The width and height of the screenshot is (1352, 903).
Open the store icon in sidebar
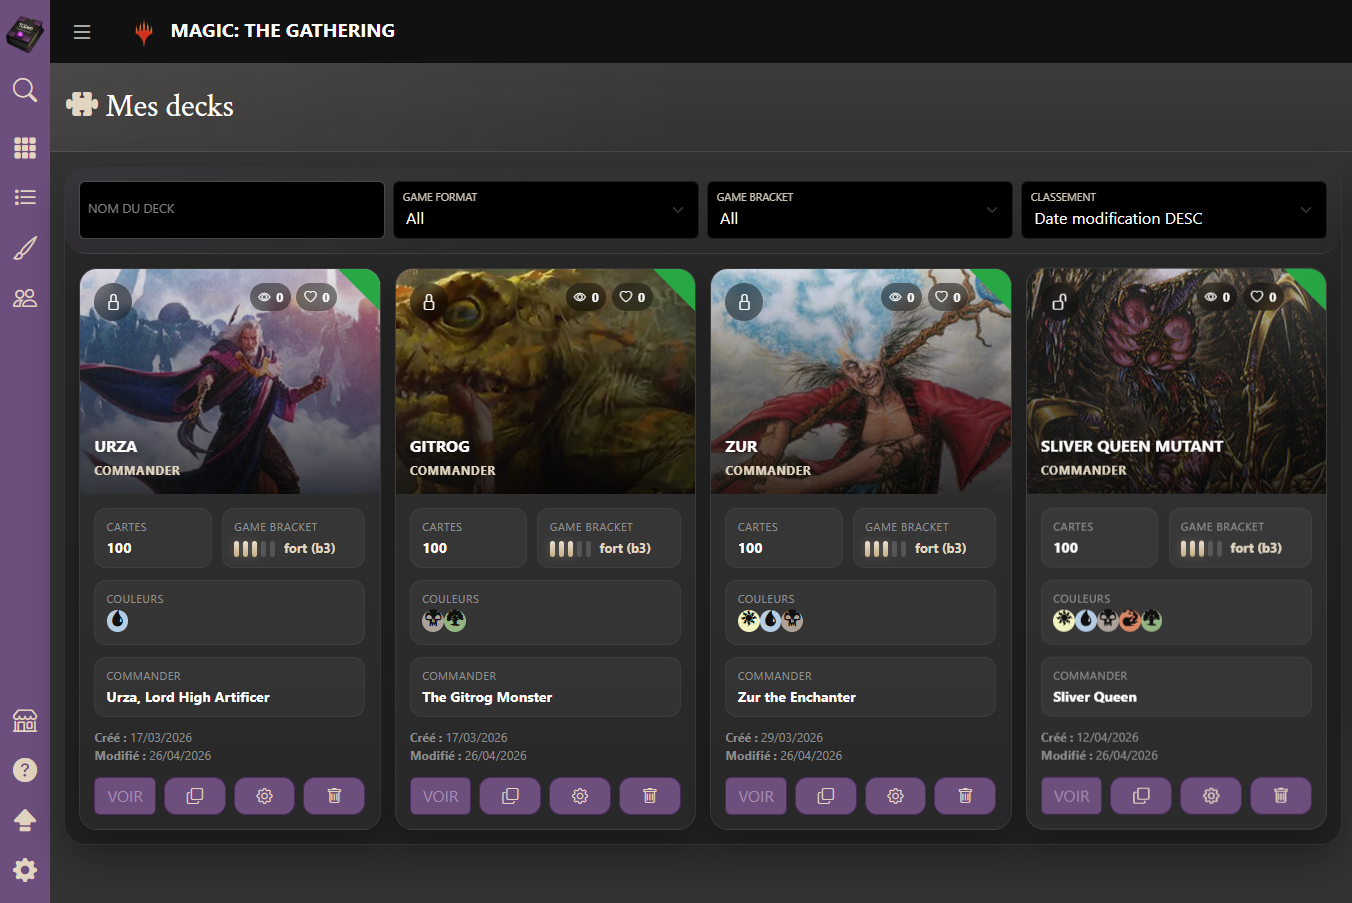click(25, 720)
